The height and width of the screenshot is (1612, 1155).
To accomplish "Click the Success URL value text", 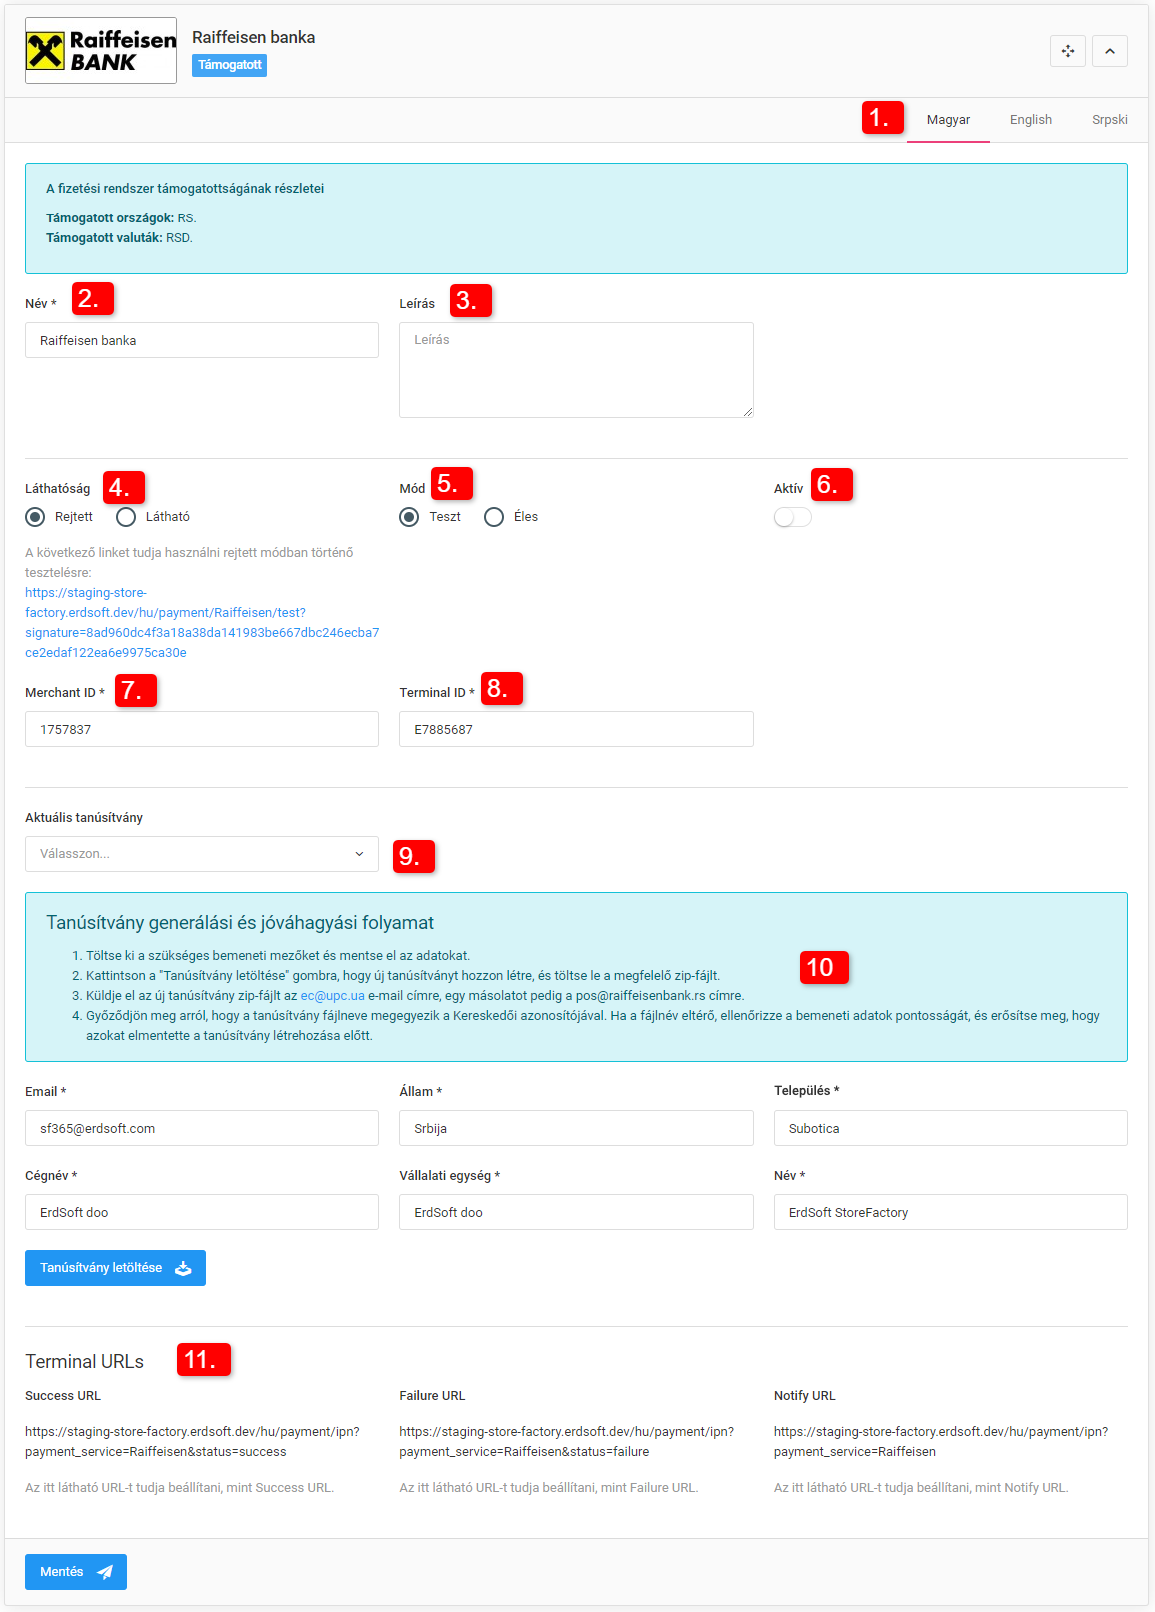I will 192,1442.
